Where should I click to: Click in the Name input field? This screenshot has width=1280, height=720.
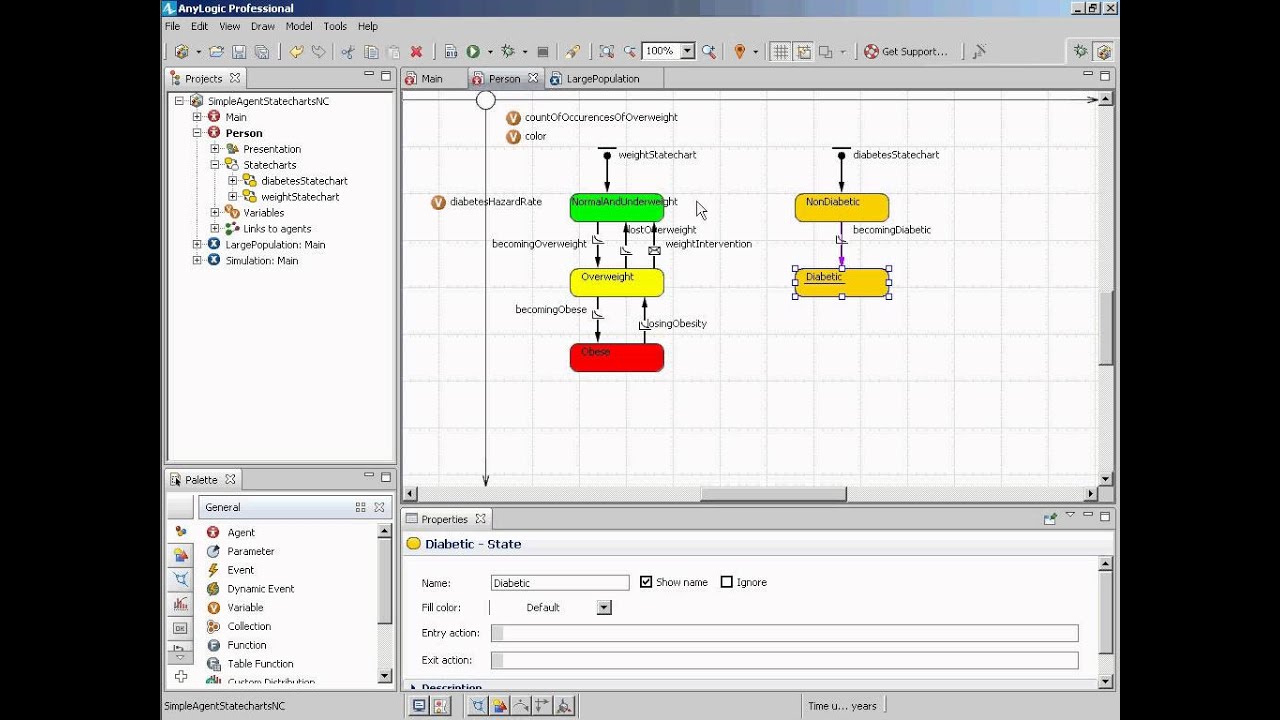(x=560, y=582)
